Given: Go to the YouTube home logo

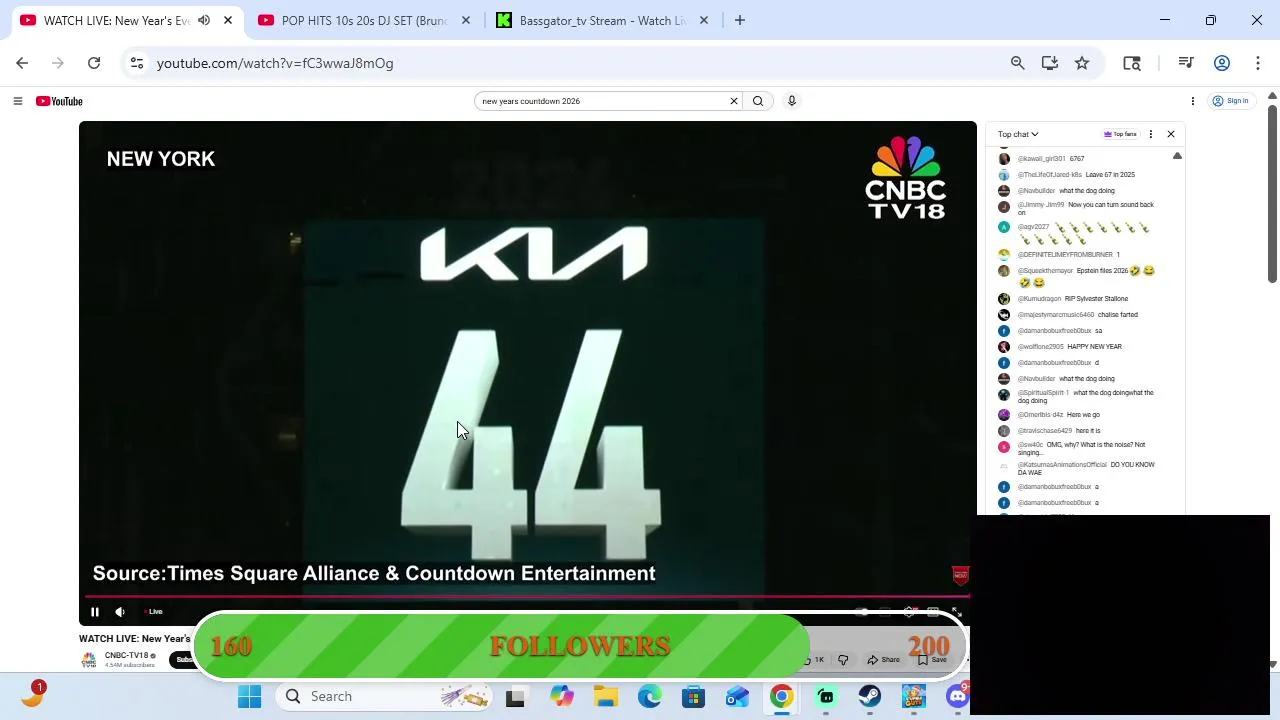Looking at the screenshot, I should [59, 101].
